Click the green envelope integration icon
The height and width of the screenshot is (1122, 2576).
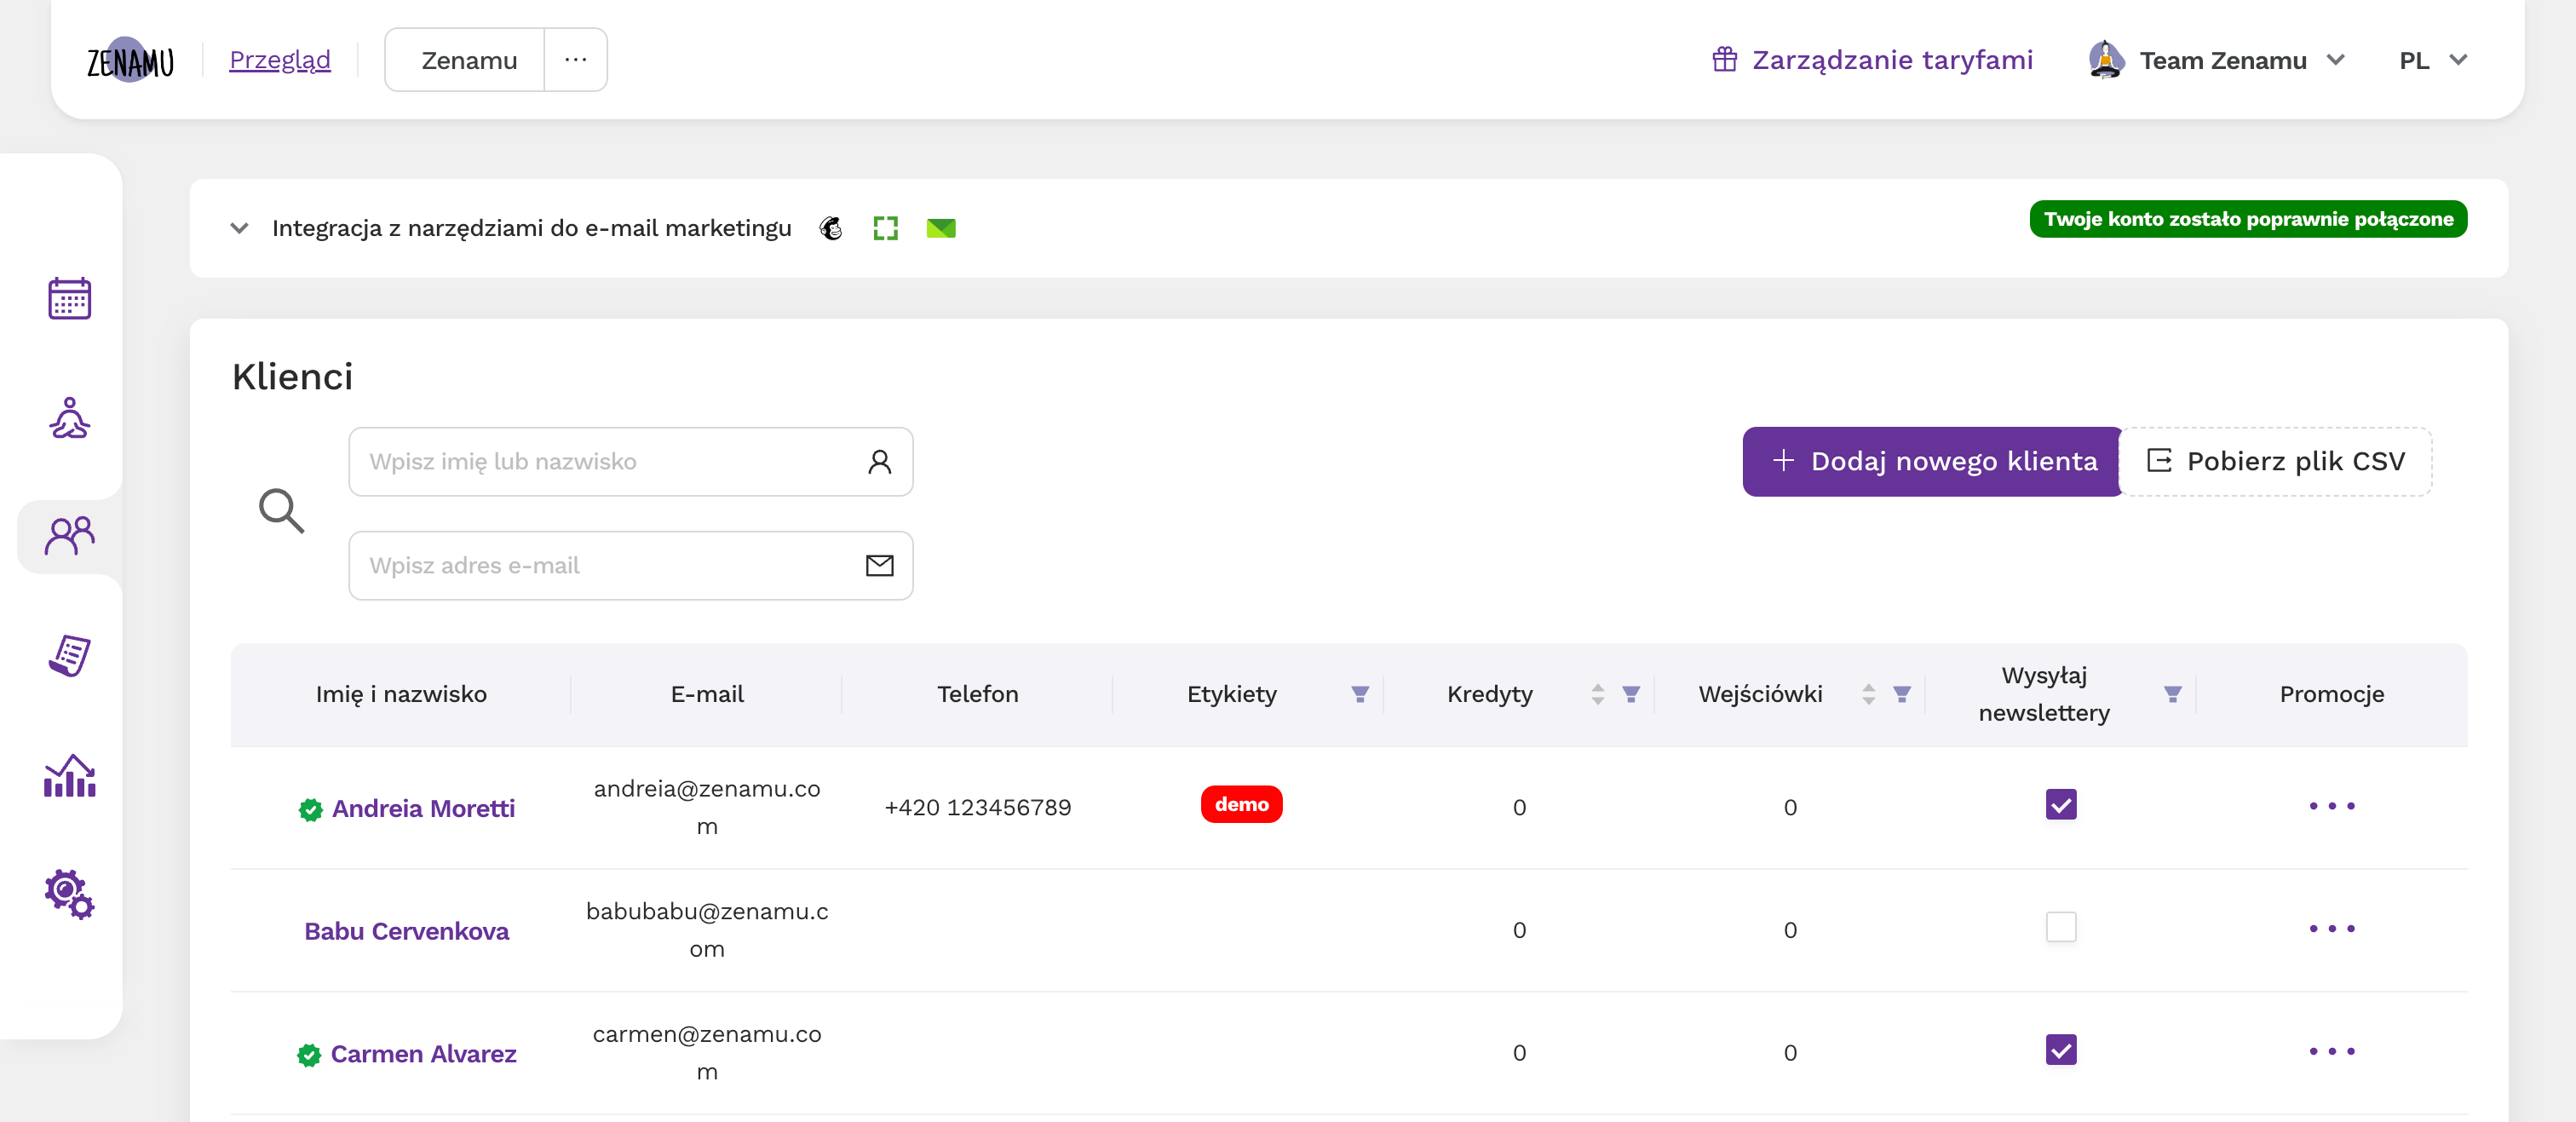tap(941, 229)
